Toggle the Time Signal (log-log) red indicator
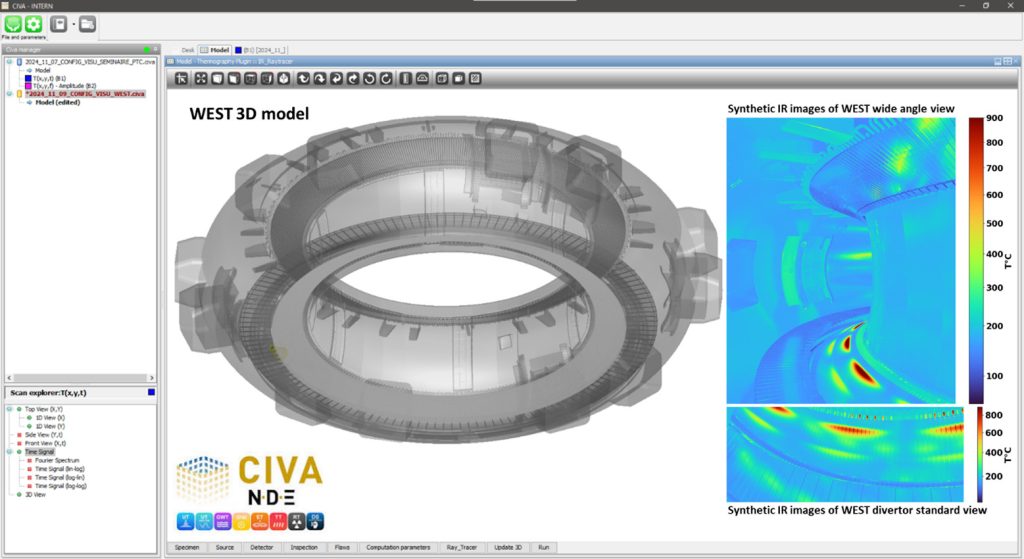This screenshot has height=559, width=1024. (x=29, y=486)
